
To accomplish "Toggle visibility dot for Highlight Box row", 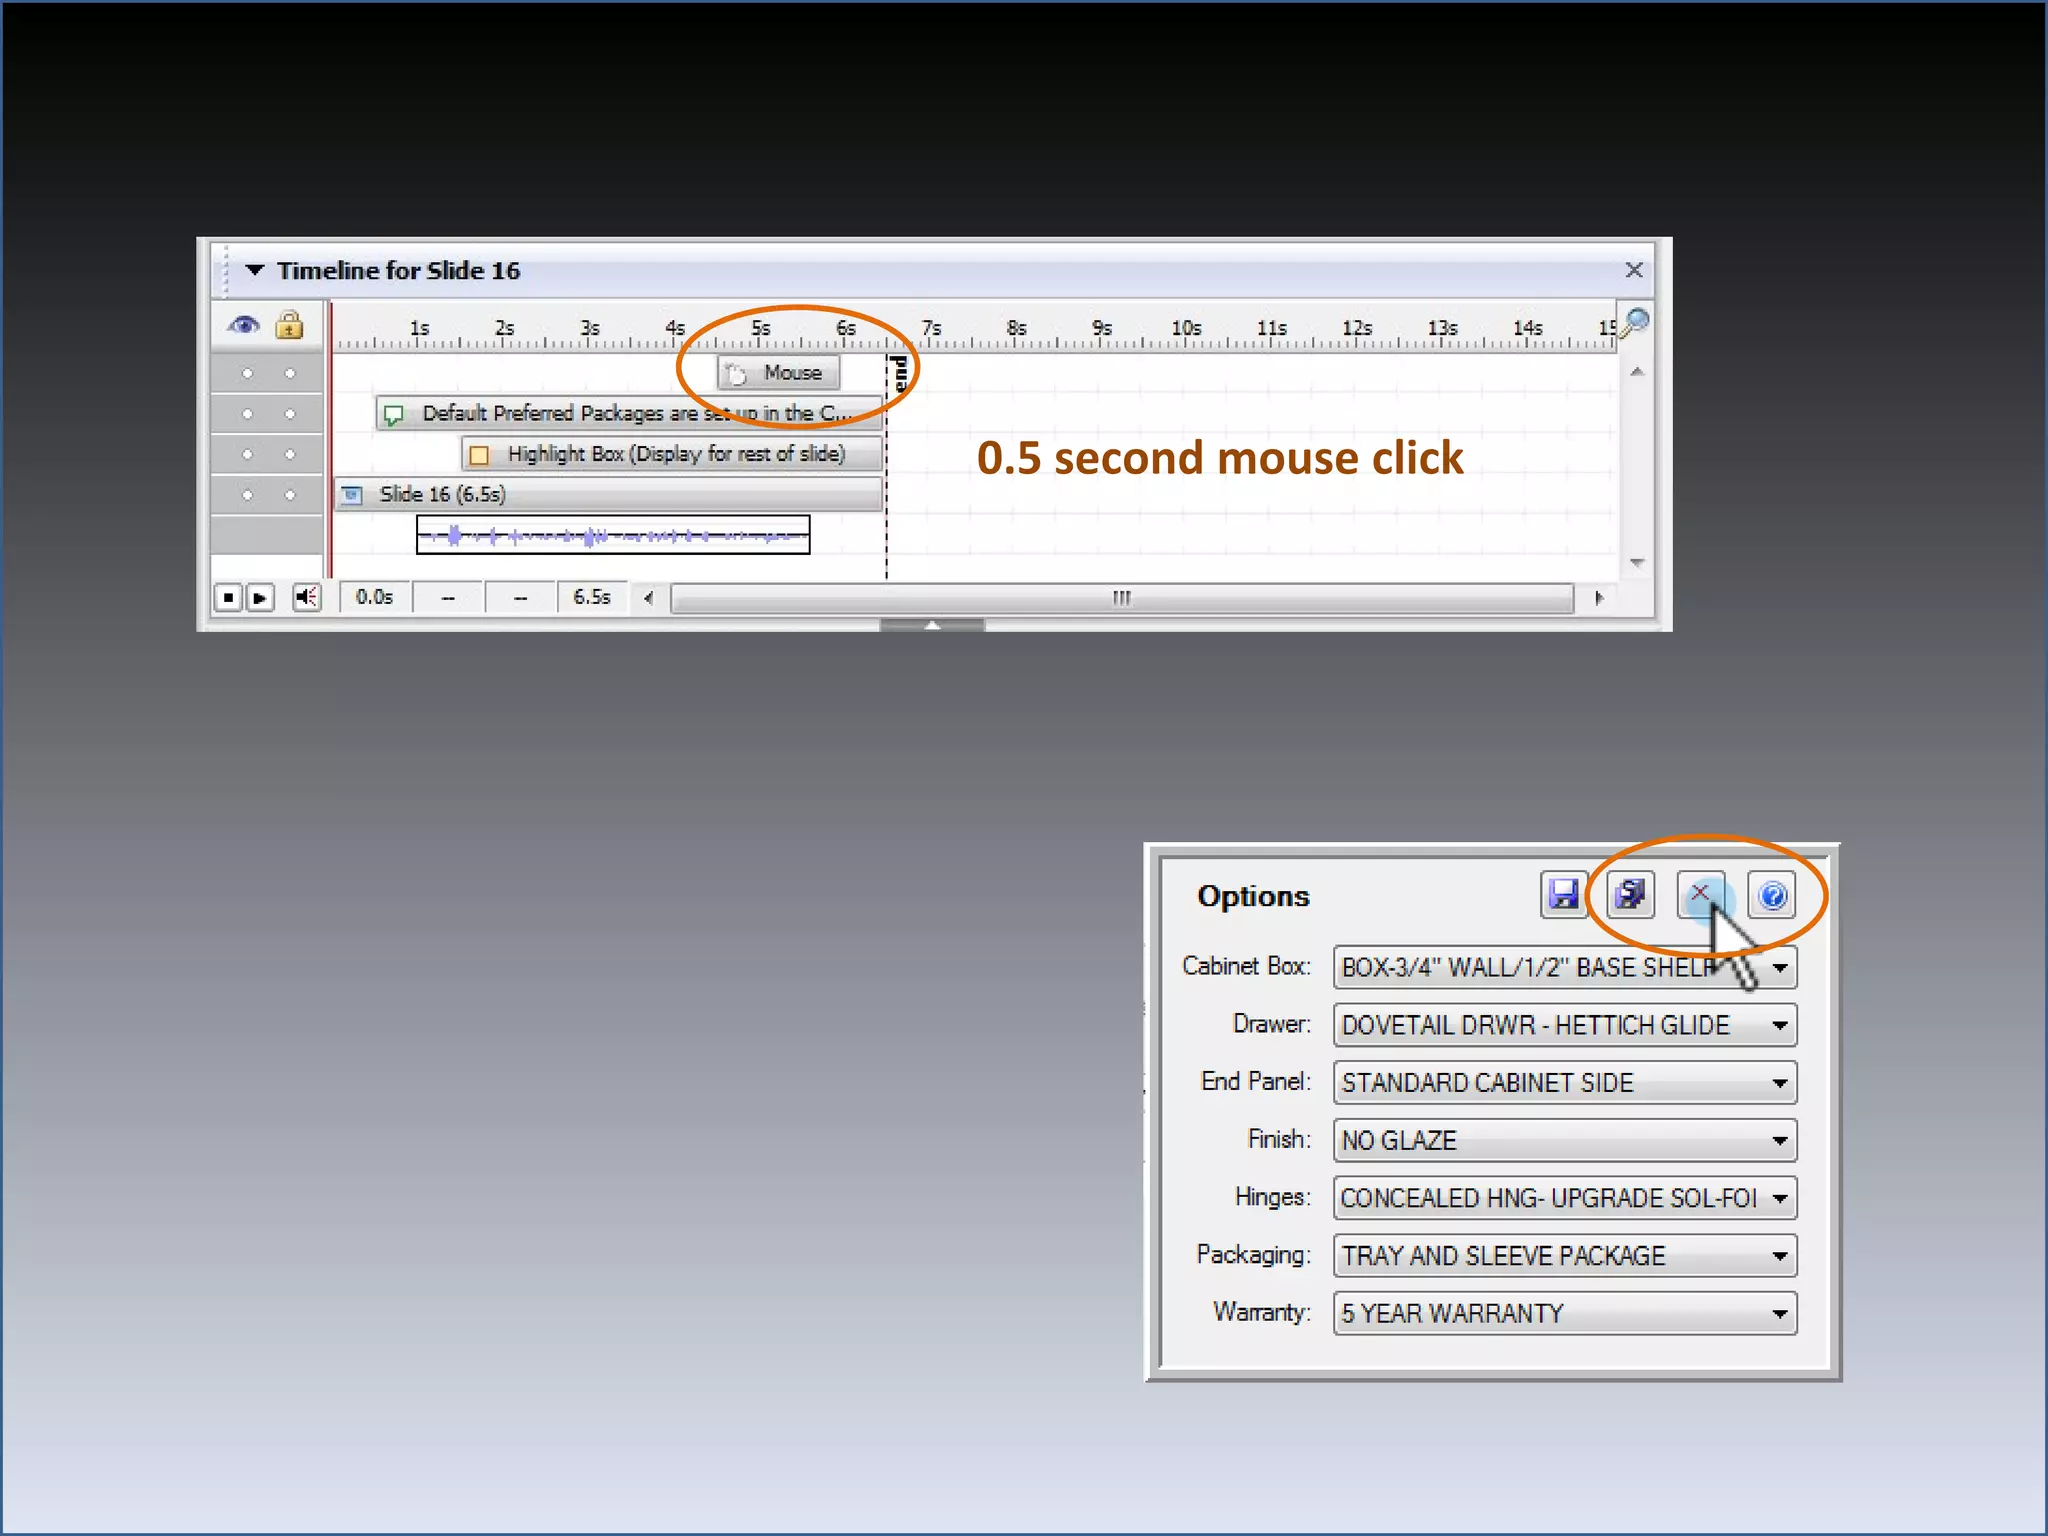I will point(247,454).
